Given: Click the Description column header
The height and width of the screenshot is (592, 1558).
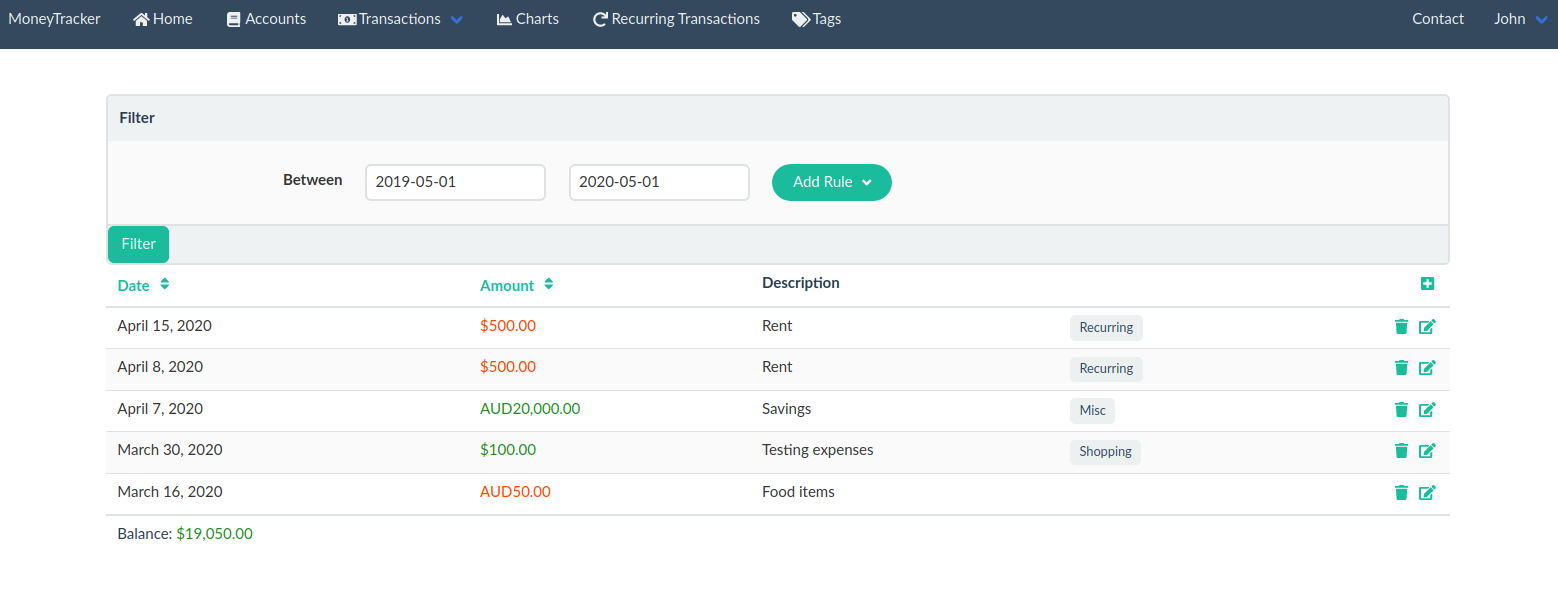Looking at the screenshot, I should [x=801, y=283].
